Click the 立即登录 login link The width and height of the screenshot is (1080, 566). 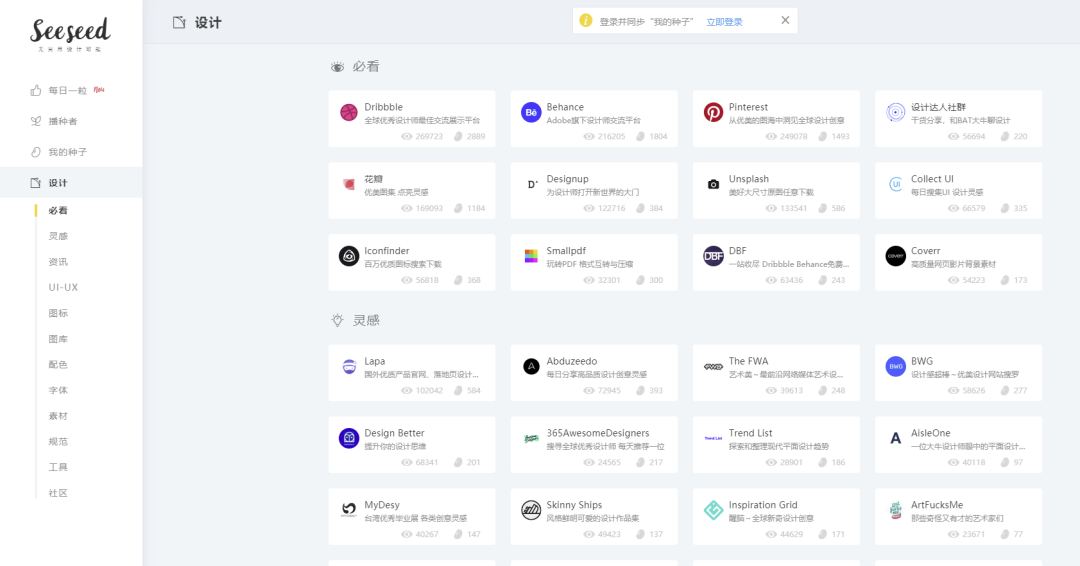(724, 22)
